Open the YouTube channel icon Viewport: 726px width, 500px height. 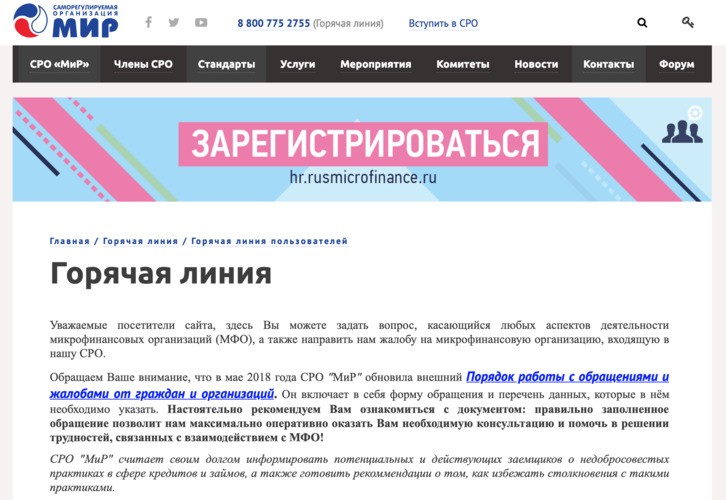[201, 22]
